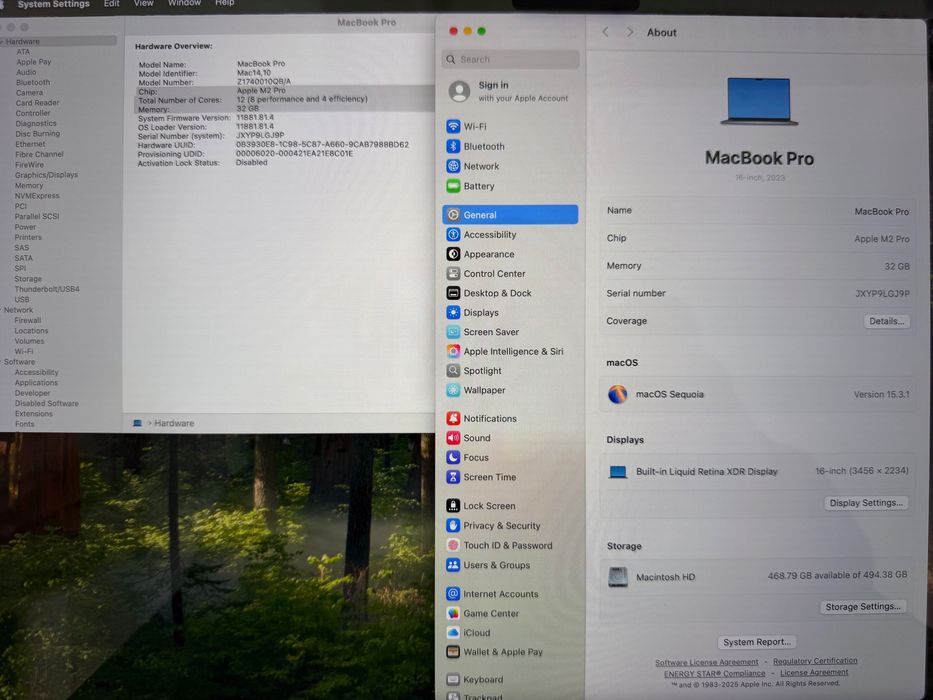The width and height of the screenshot is (933, 700).
Task: Collapse Software section in System Information sidebar
Action: 2,362
